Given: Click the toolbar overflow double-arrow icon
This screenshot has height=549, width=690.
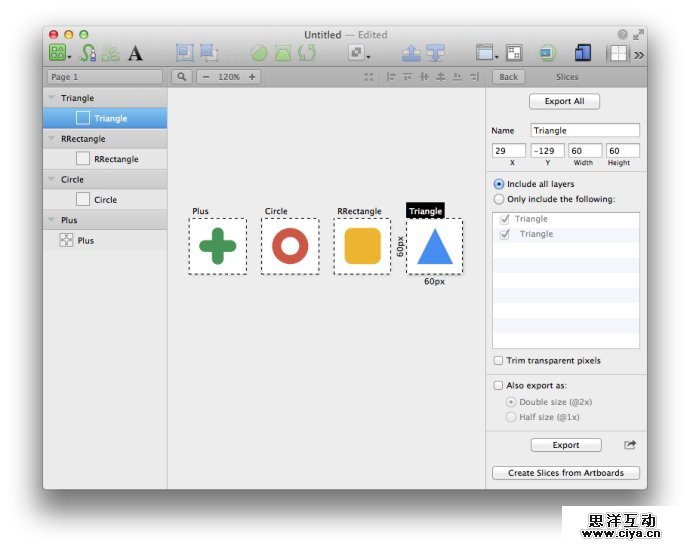Looking at the screenshot, I should click(639, 55).
